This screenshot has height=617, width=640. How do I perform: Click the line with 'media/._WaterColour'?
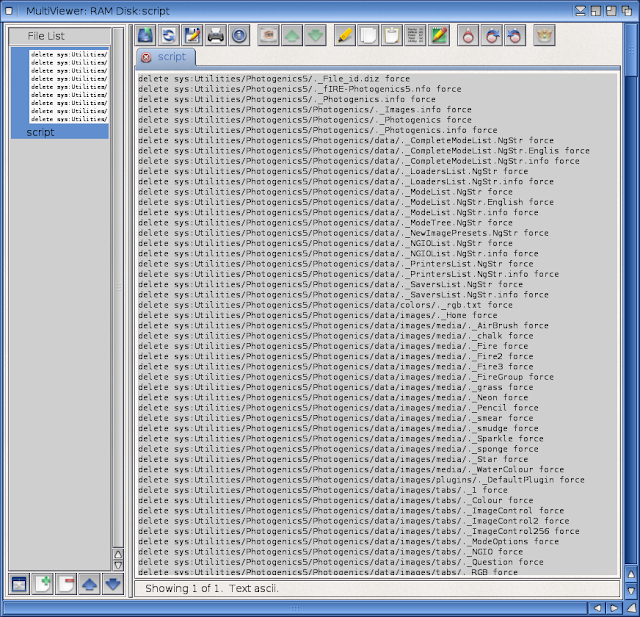pos(351,469)
